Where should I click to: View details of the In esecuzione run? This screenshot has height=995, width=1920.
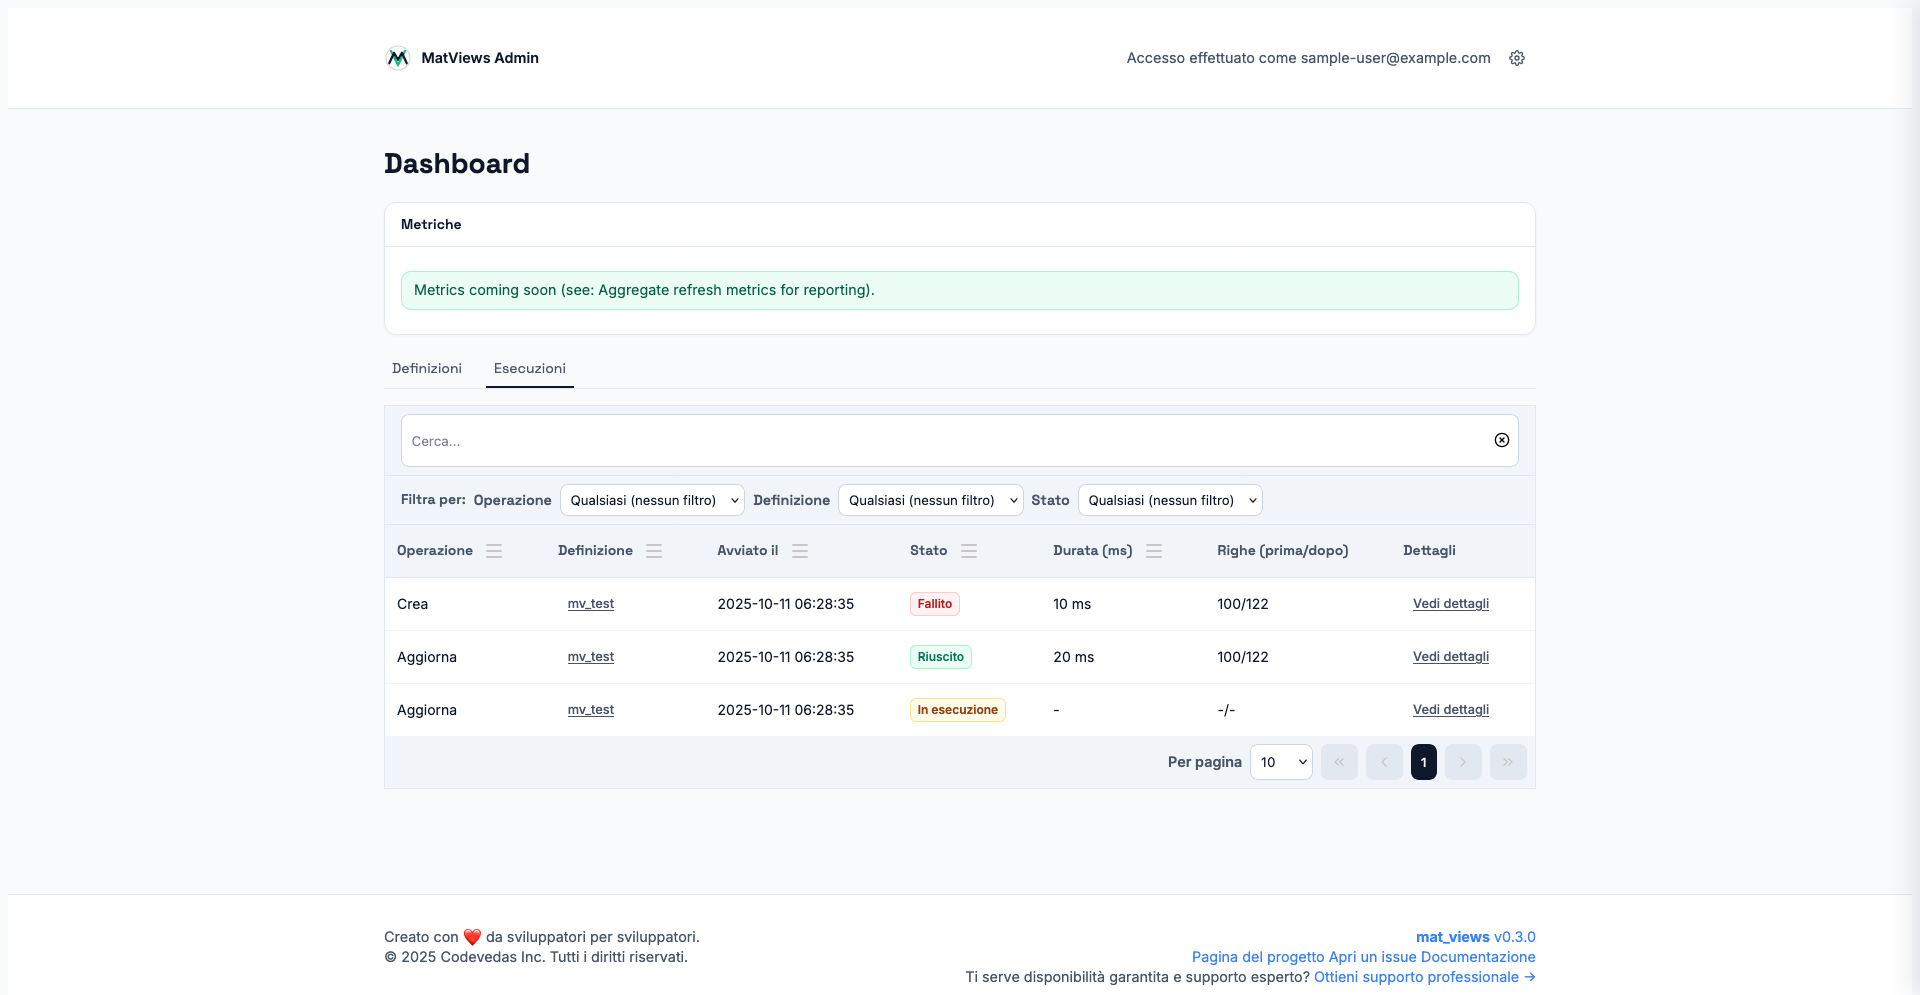click(1450, 710)
